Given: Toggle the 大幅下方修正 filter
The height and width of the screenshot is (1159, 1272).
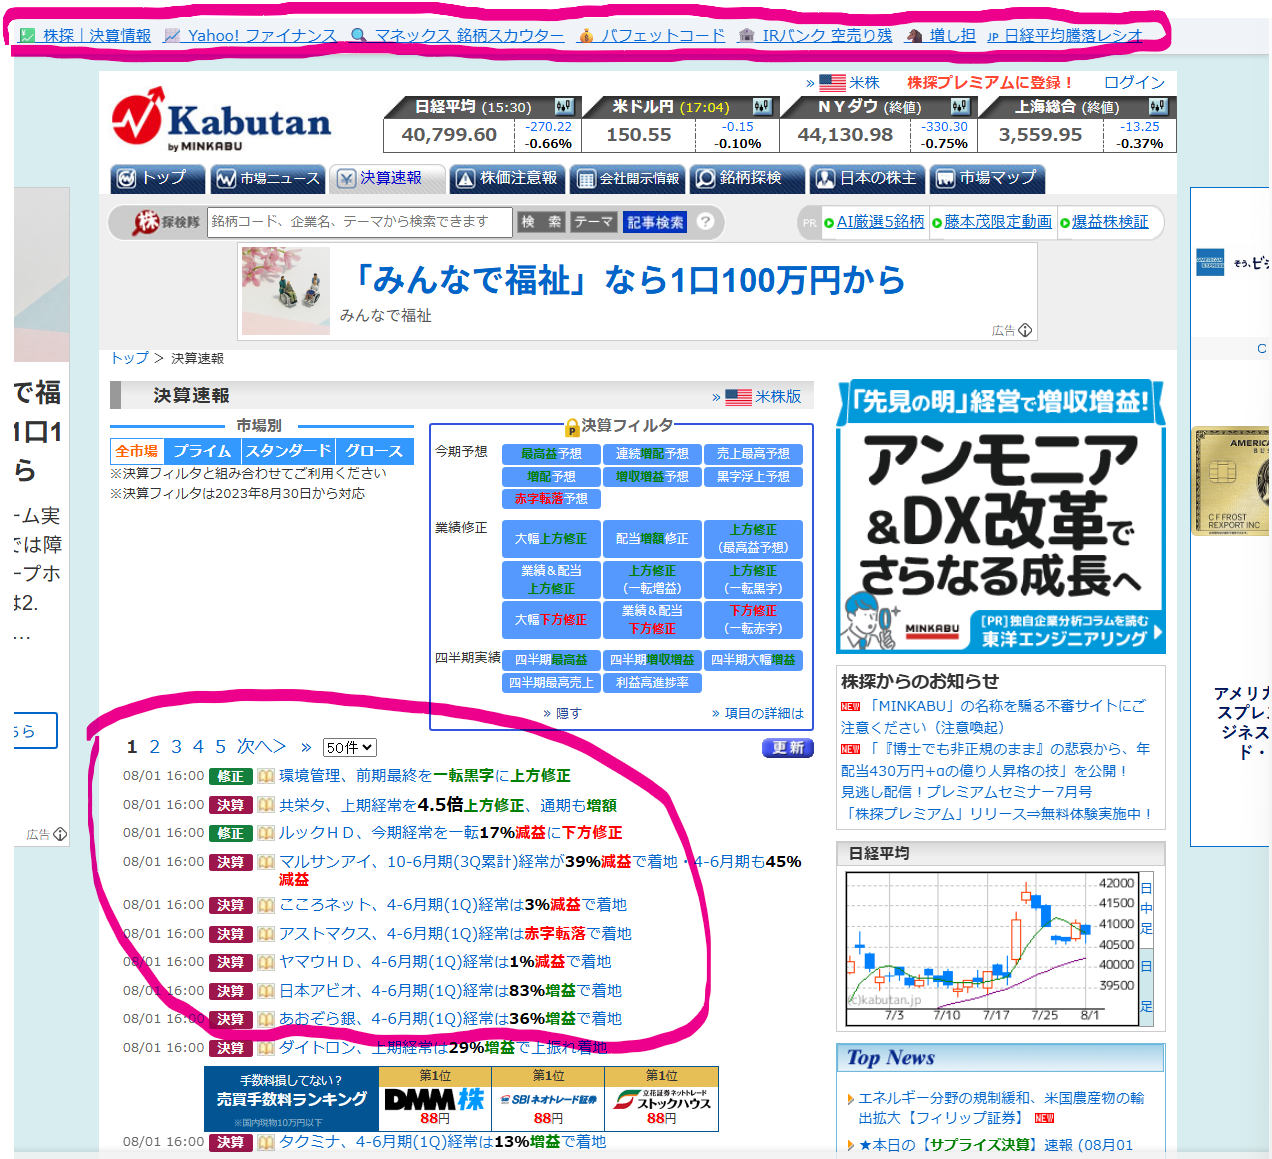Looking at the screenshot, I should click(551, 620).
